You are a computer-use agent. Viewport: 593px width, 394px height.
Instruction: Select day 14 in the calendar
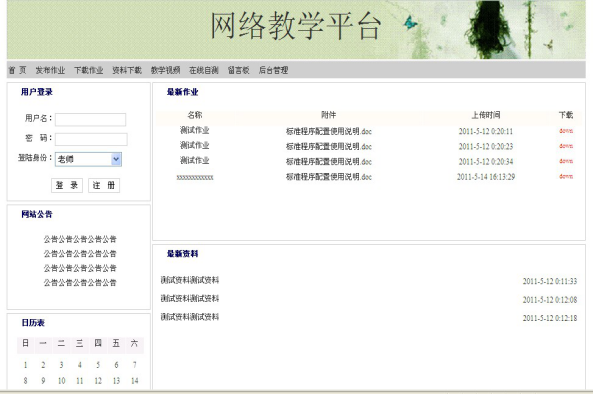[x=135, y=381]
